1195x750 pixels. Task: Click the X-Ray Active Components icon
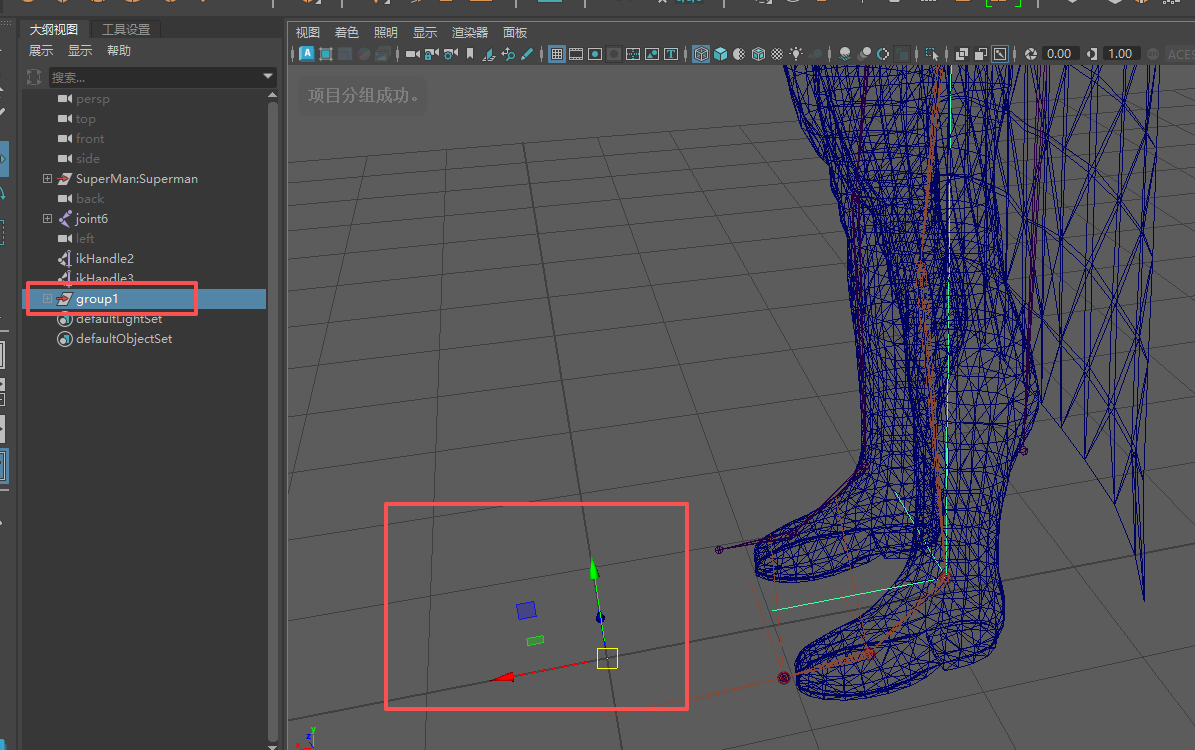981,54
